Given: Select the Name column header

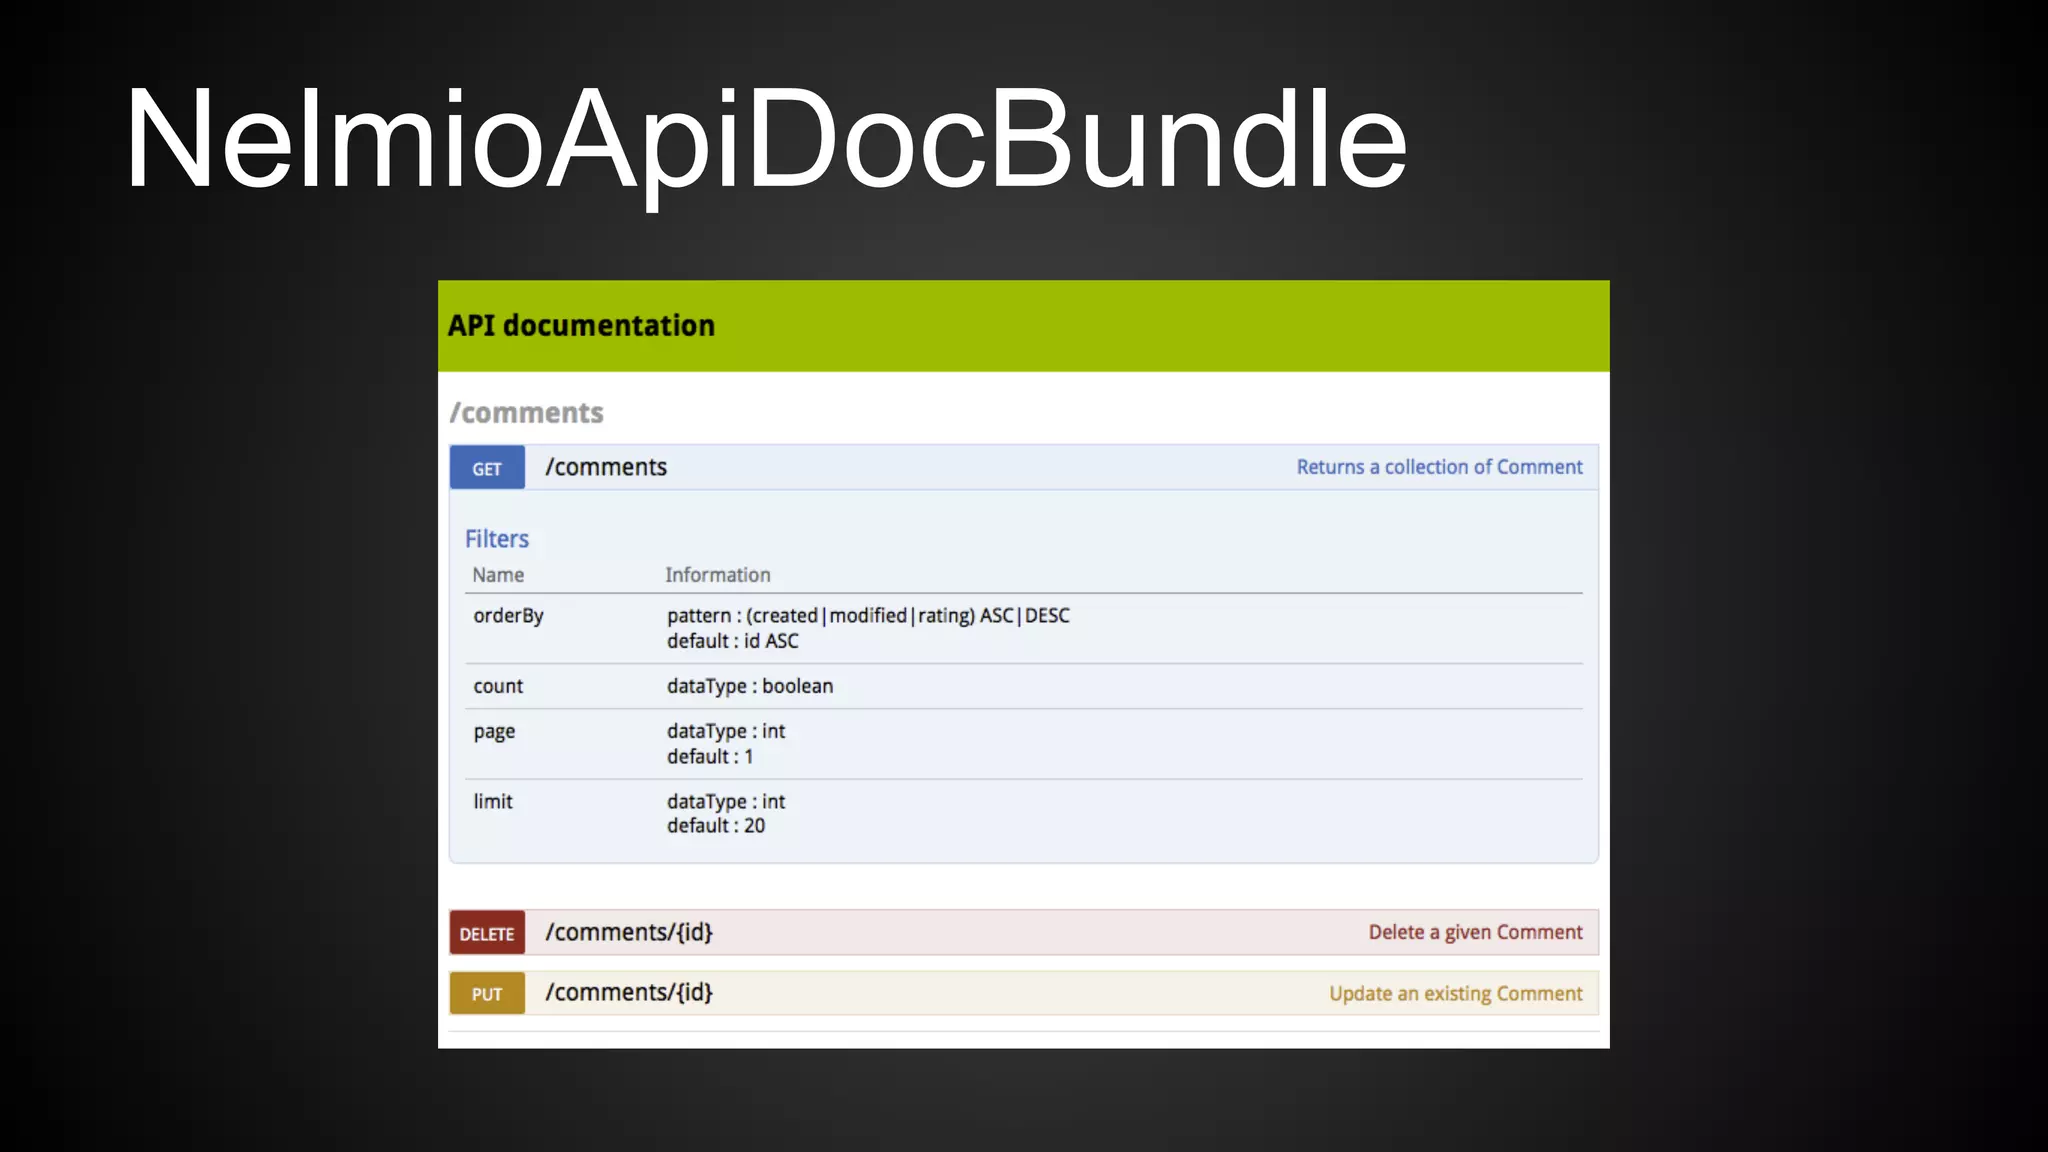Looking at the screenshot, I should click(x=498, y=575).
